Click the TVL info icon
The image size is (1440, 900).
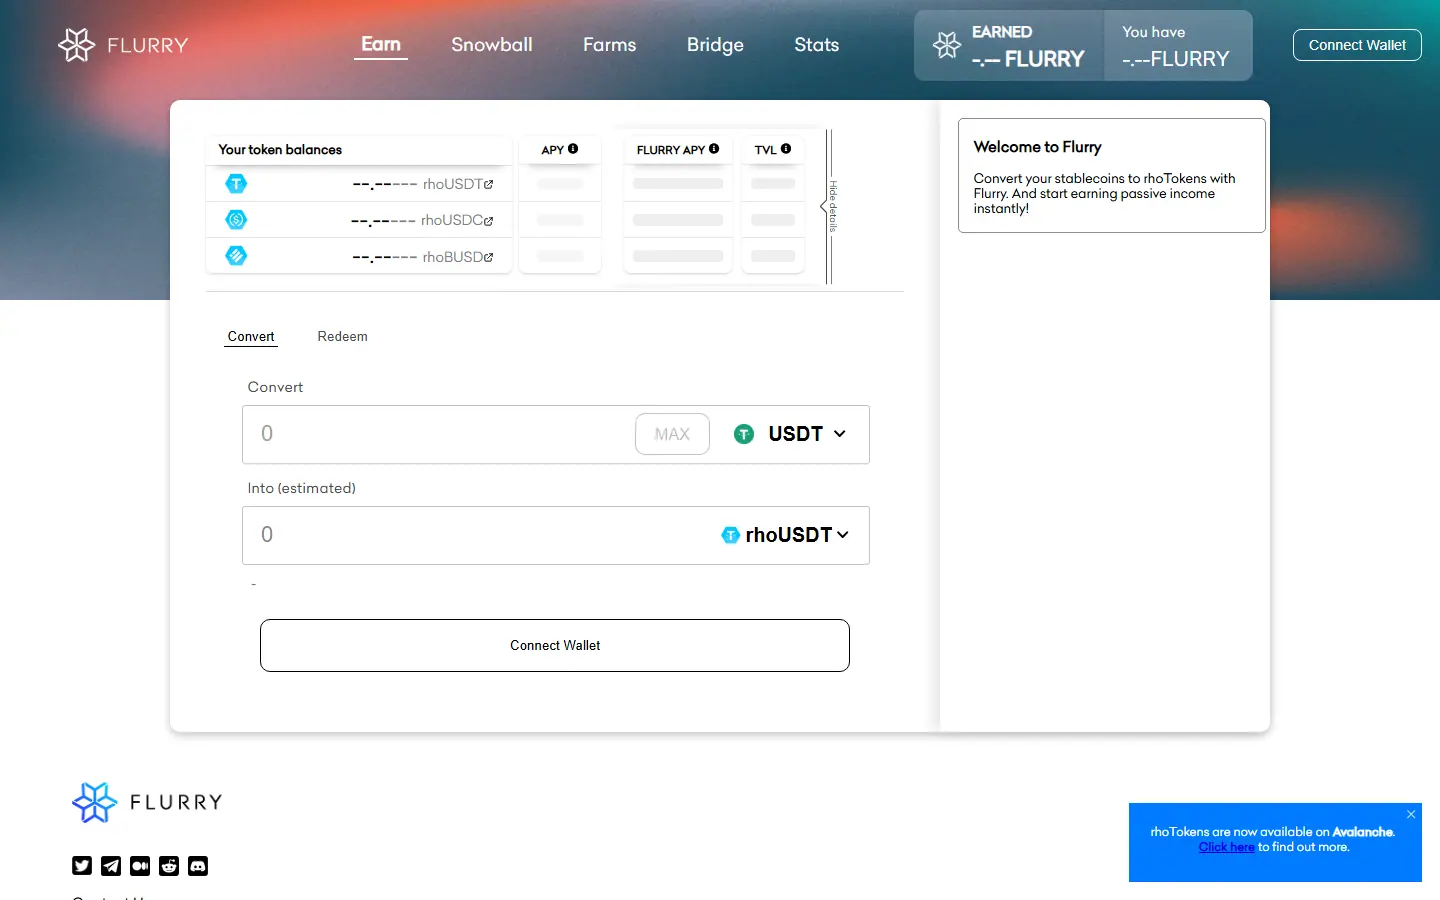pyautogui.click(x=786, y=149)
